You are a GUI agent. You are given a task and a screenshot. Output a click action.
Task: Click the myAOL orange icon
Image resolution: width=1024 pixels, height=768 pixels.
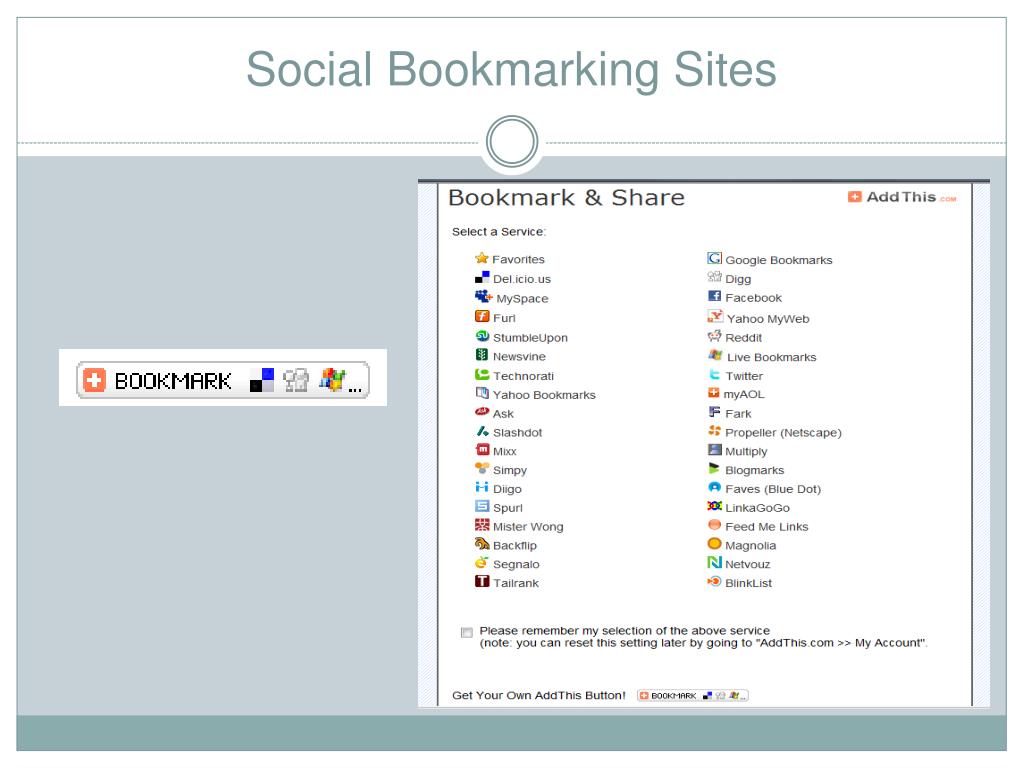(x=714, y=392)
